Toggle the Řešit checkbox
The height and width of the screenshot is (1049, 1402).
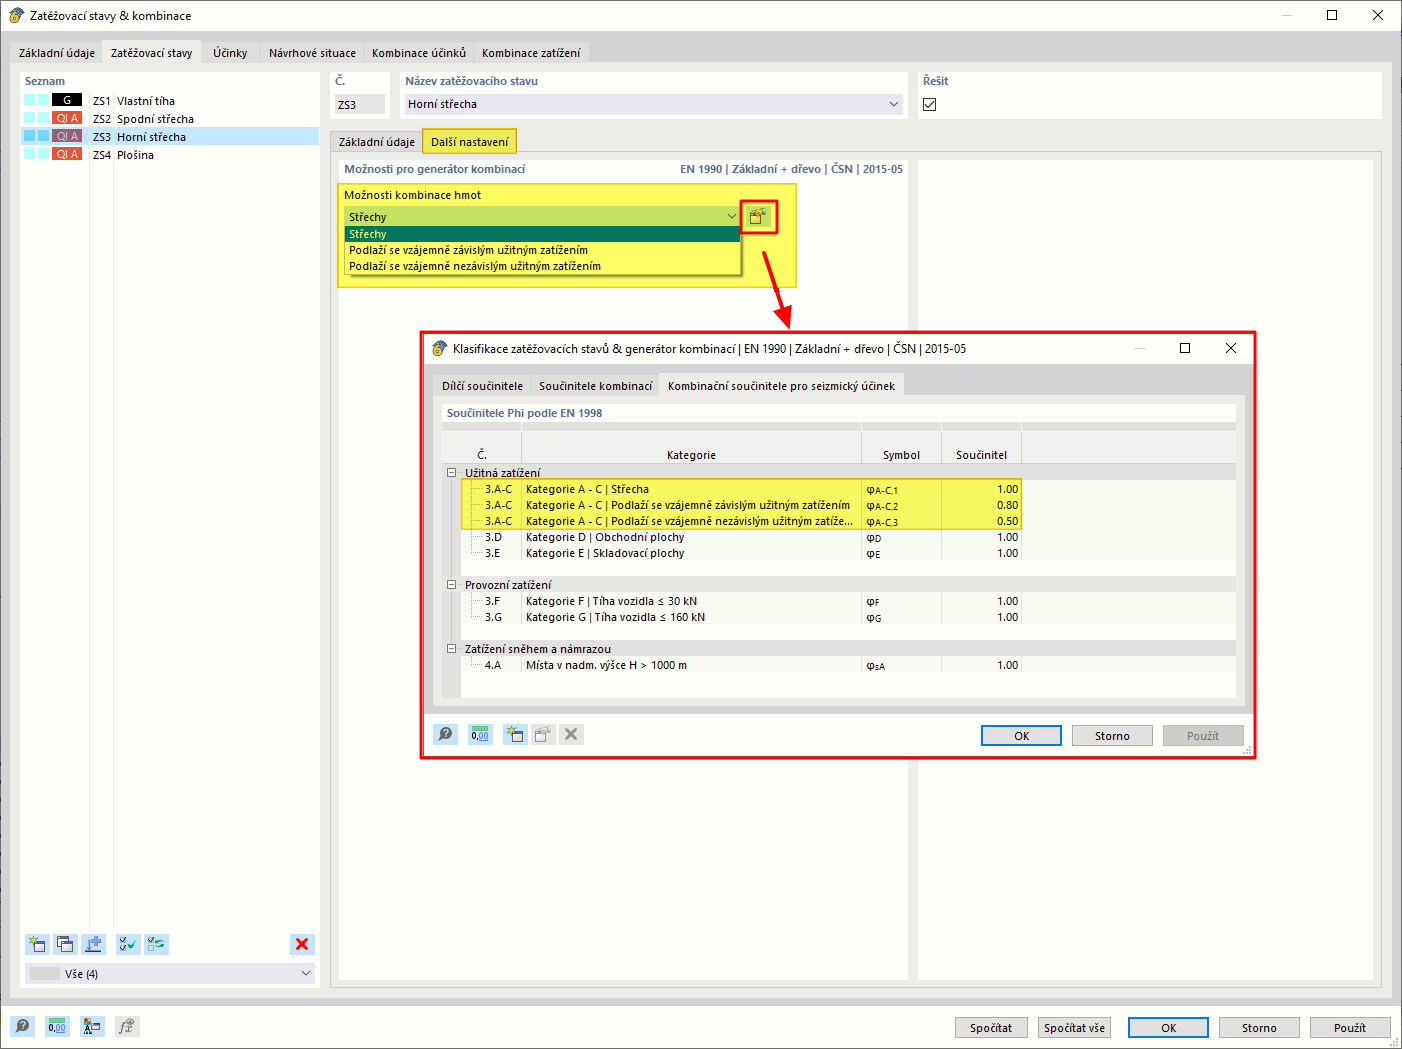click(x=930, y=104)
